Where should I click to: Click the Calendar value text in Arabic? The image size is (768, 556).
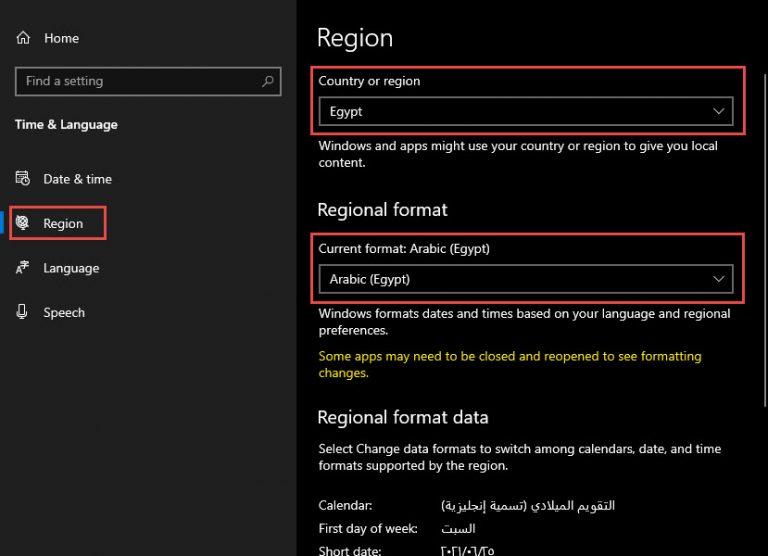click(x=528, y=506)
